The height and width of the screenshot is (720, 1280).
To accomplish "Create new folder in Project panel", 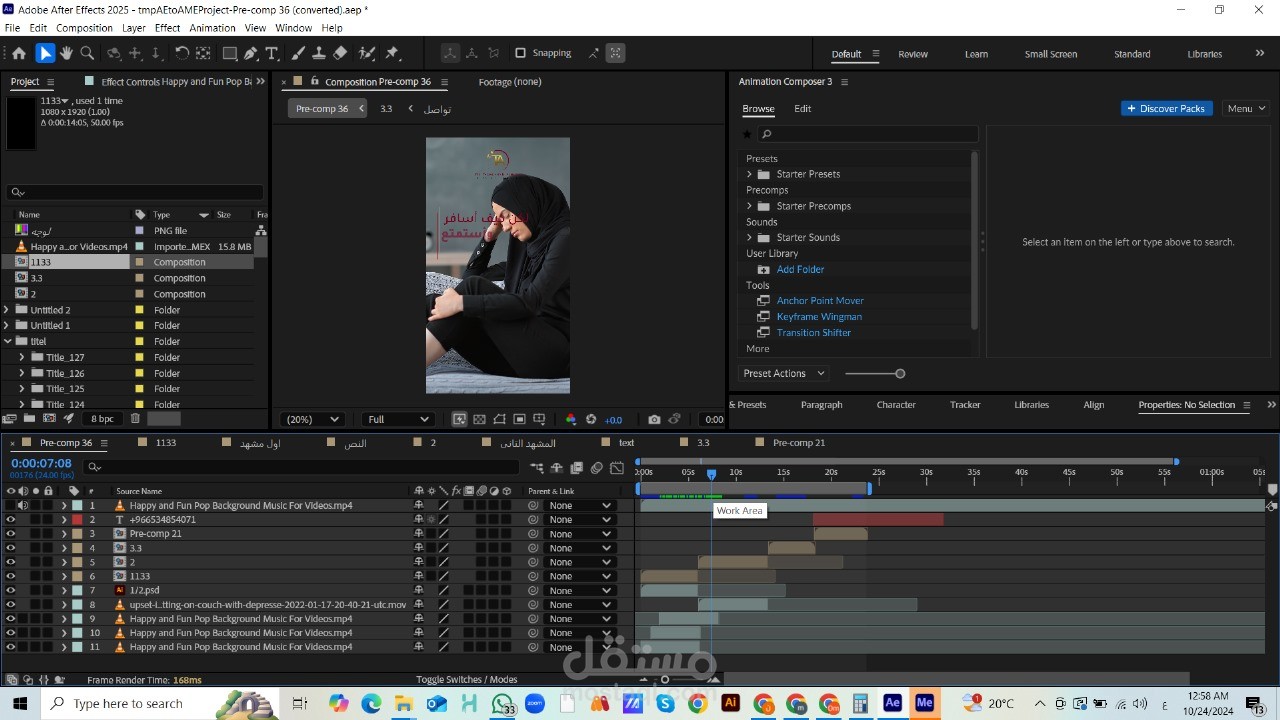I will coord(30,419).
